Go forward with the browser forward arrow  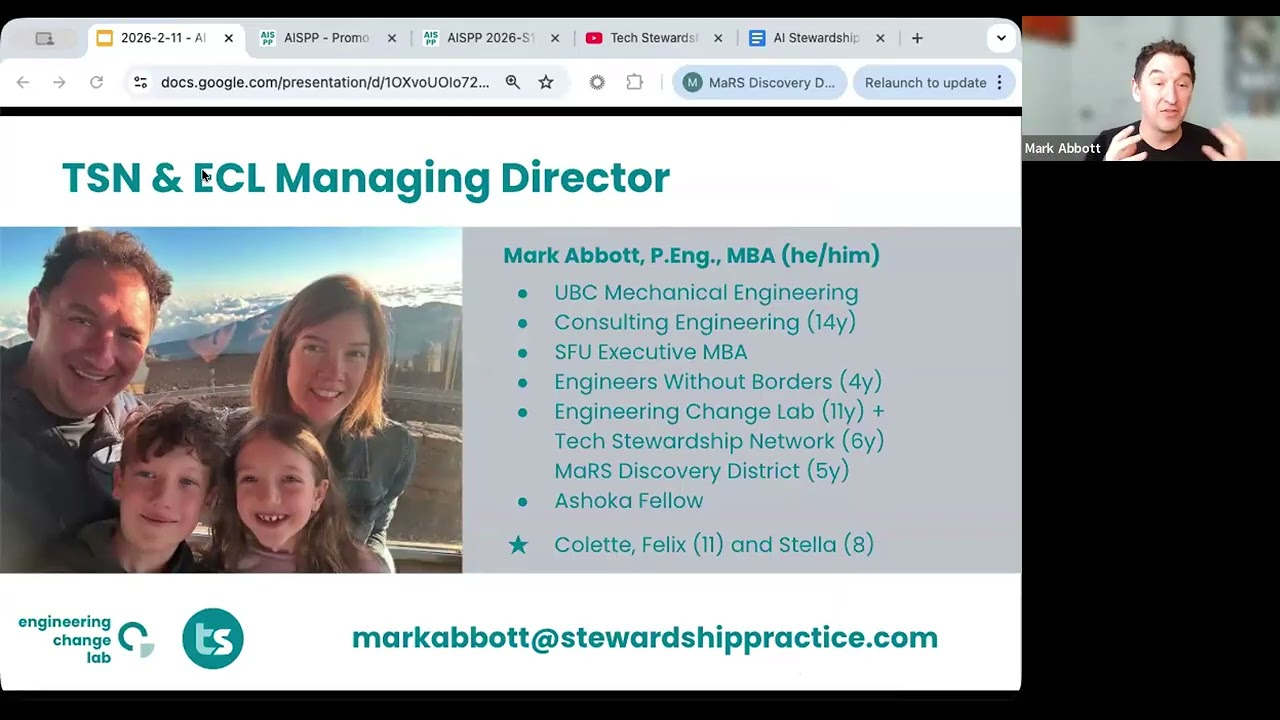pyautogui.click(x=59, y=83)
